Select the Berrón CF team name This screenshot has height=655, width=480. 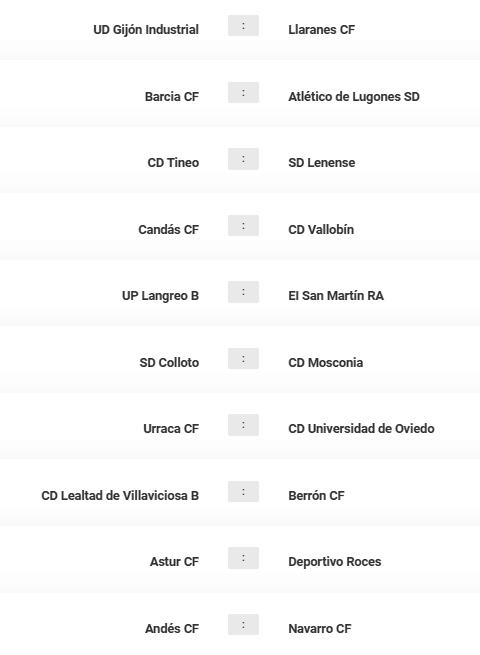pos(316,495)
